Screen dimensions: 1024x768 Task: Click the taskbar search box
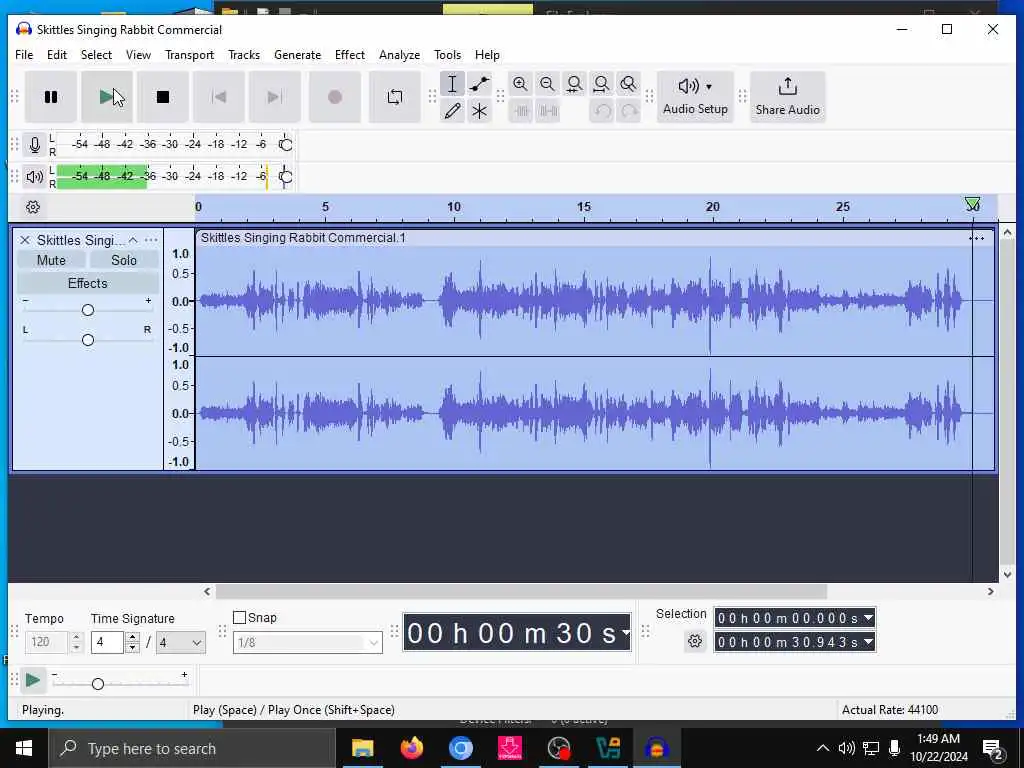192,748
